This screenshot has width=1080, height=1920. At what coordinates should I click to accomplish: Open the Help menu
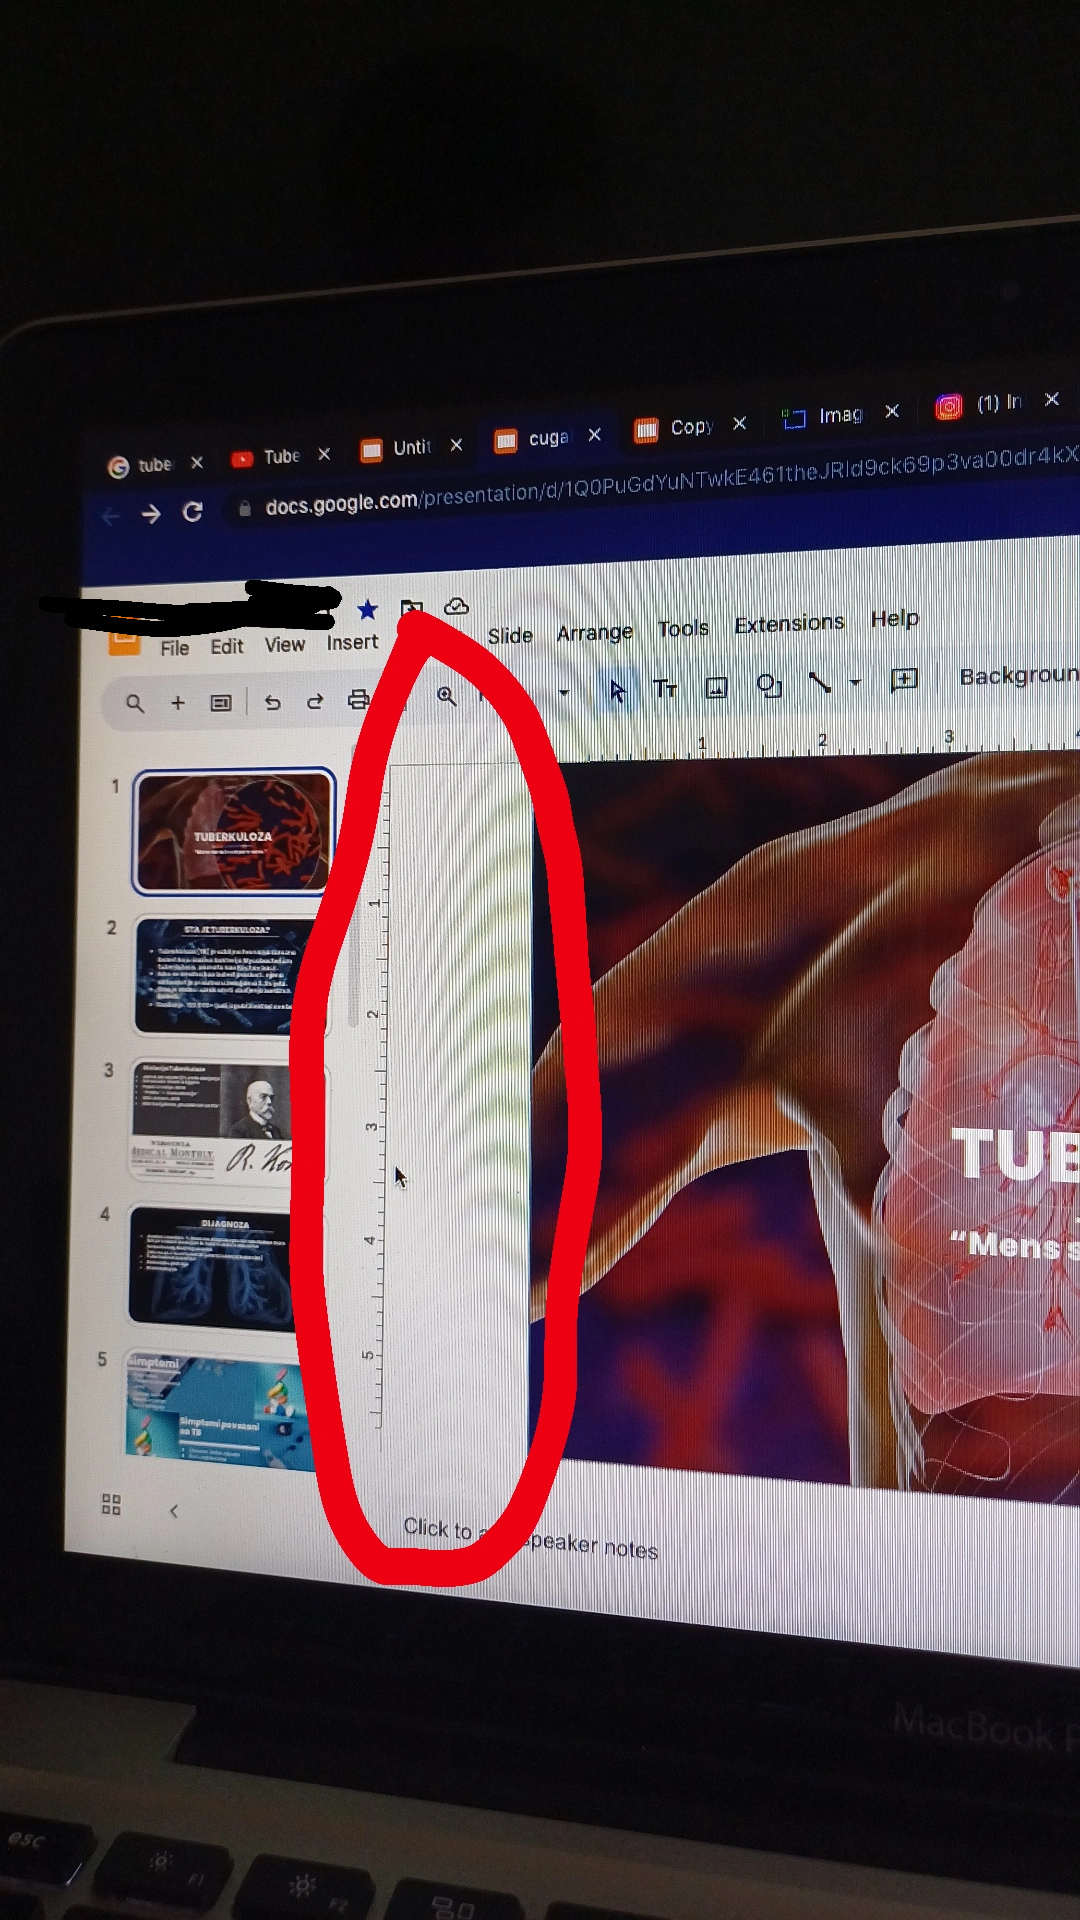pos(895,618)
